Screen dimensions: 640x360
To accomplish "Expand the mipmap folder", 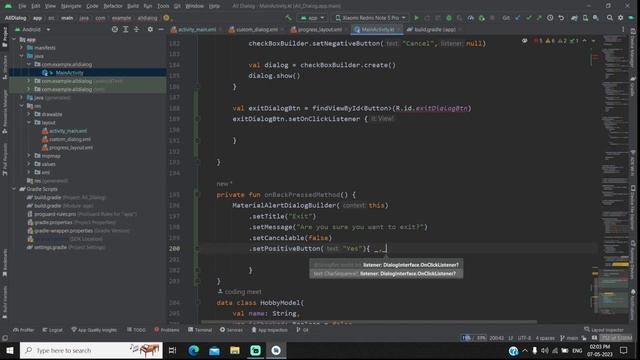I will pyautogui.click(x=29, y=156).
